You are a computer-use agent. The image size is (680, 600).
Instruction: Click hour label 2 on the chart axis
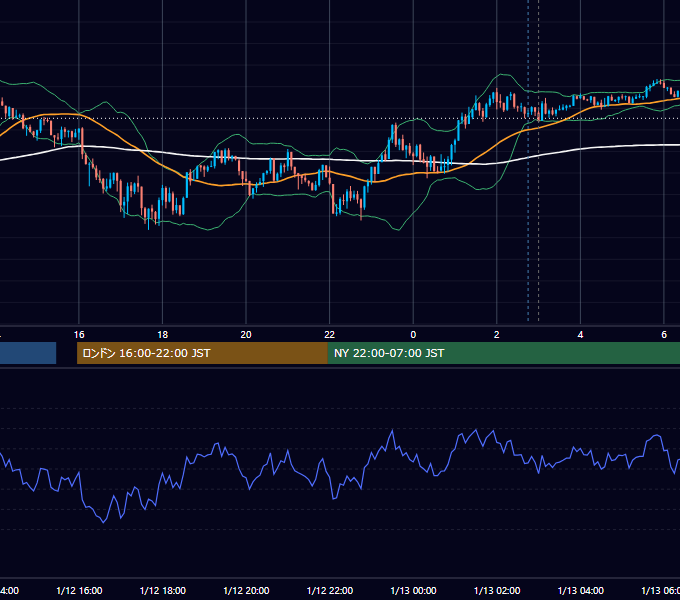click(497, 335)
